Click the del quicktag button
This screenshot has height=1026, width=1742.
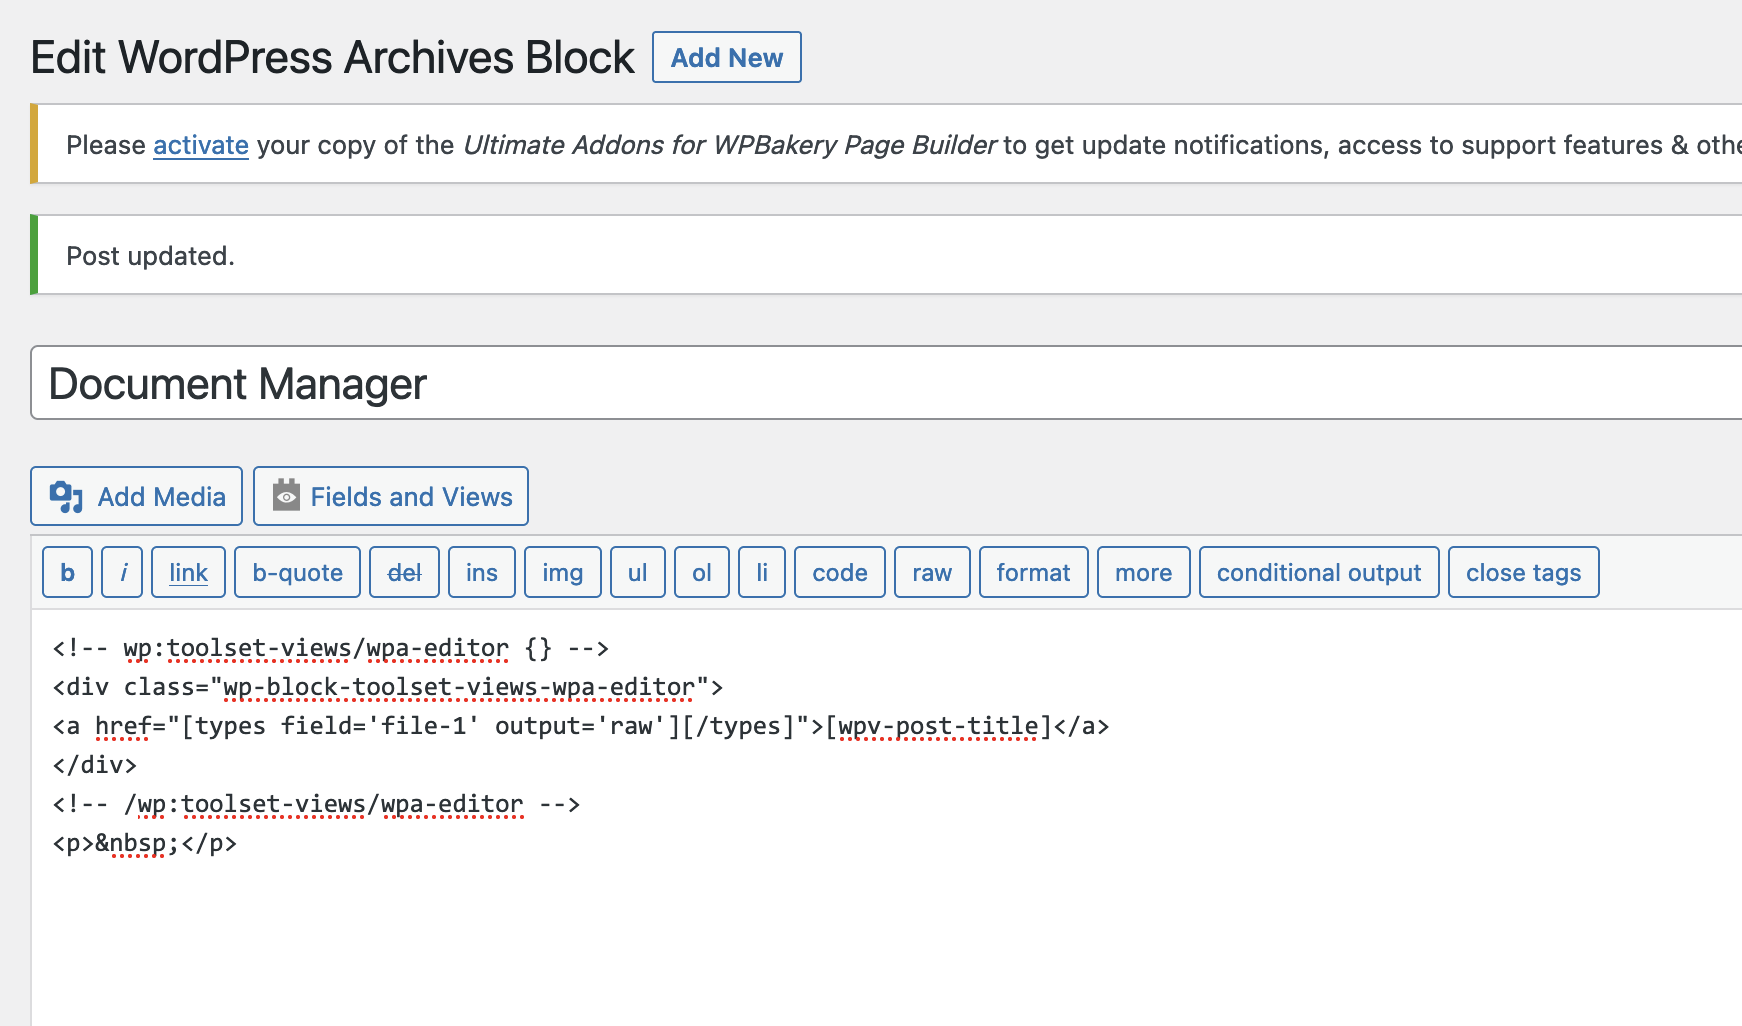(404, 572)
